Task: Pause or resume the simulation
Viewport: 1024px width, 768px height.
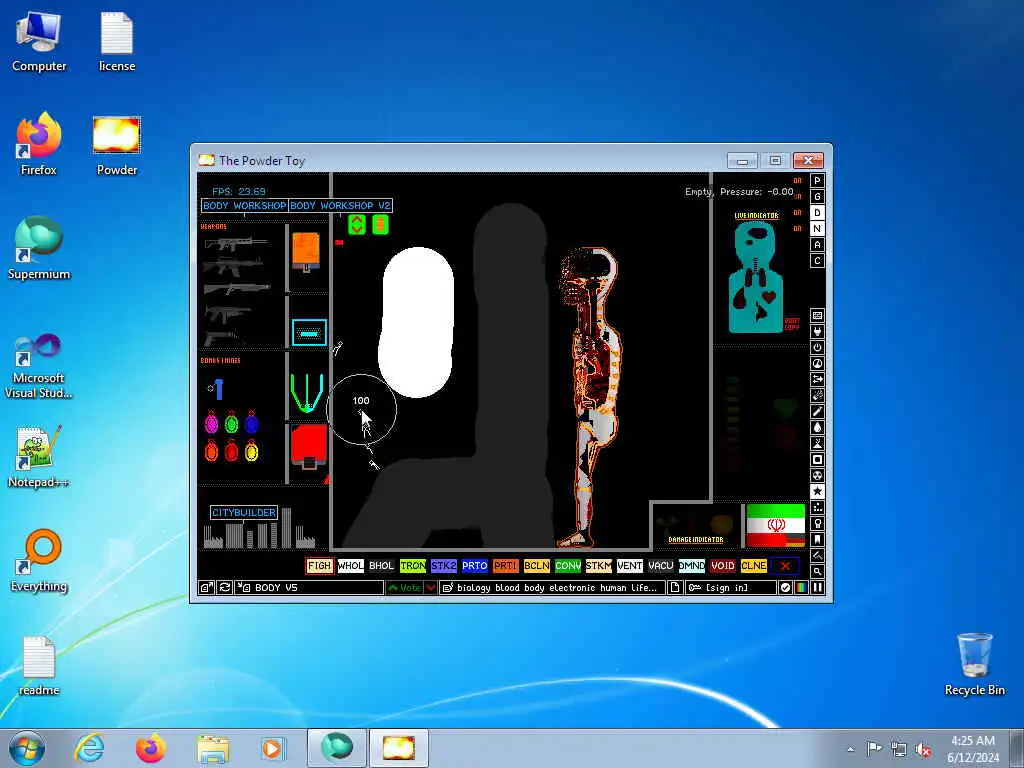Action: click(x=817, y=588)
